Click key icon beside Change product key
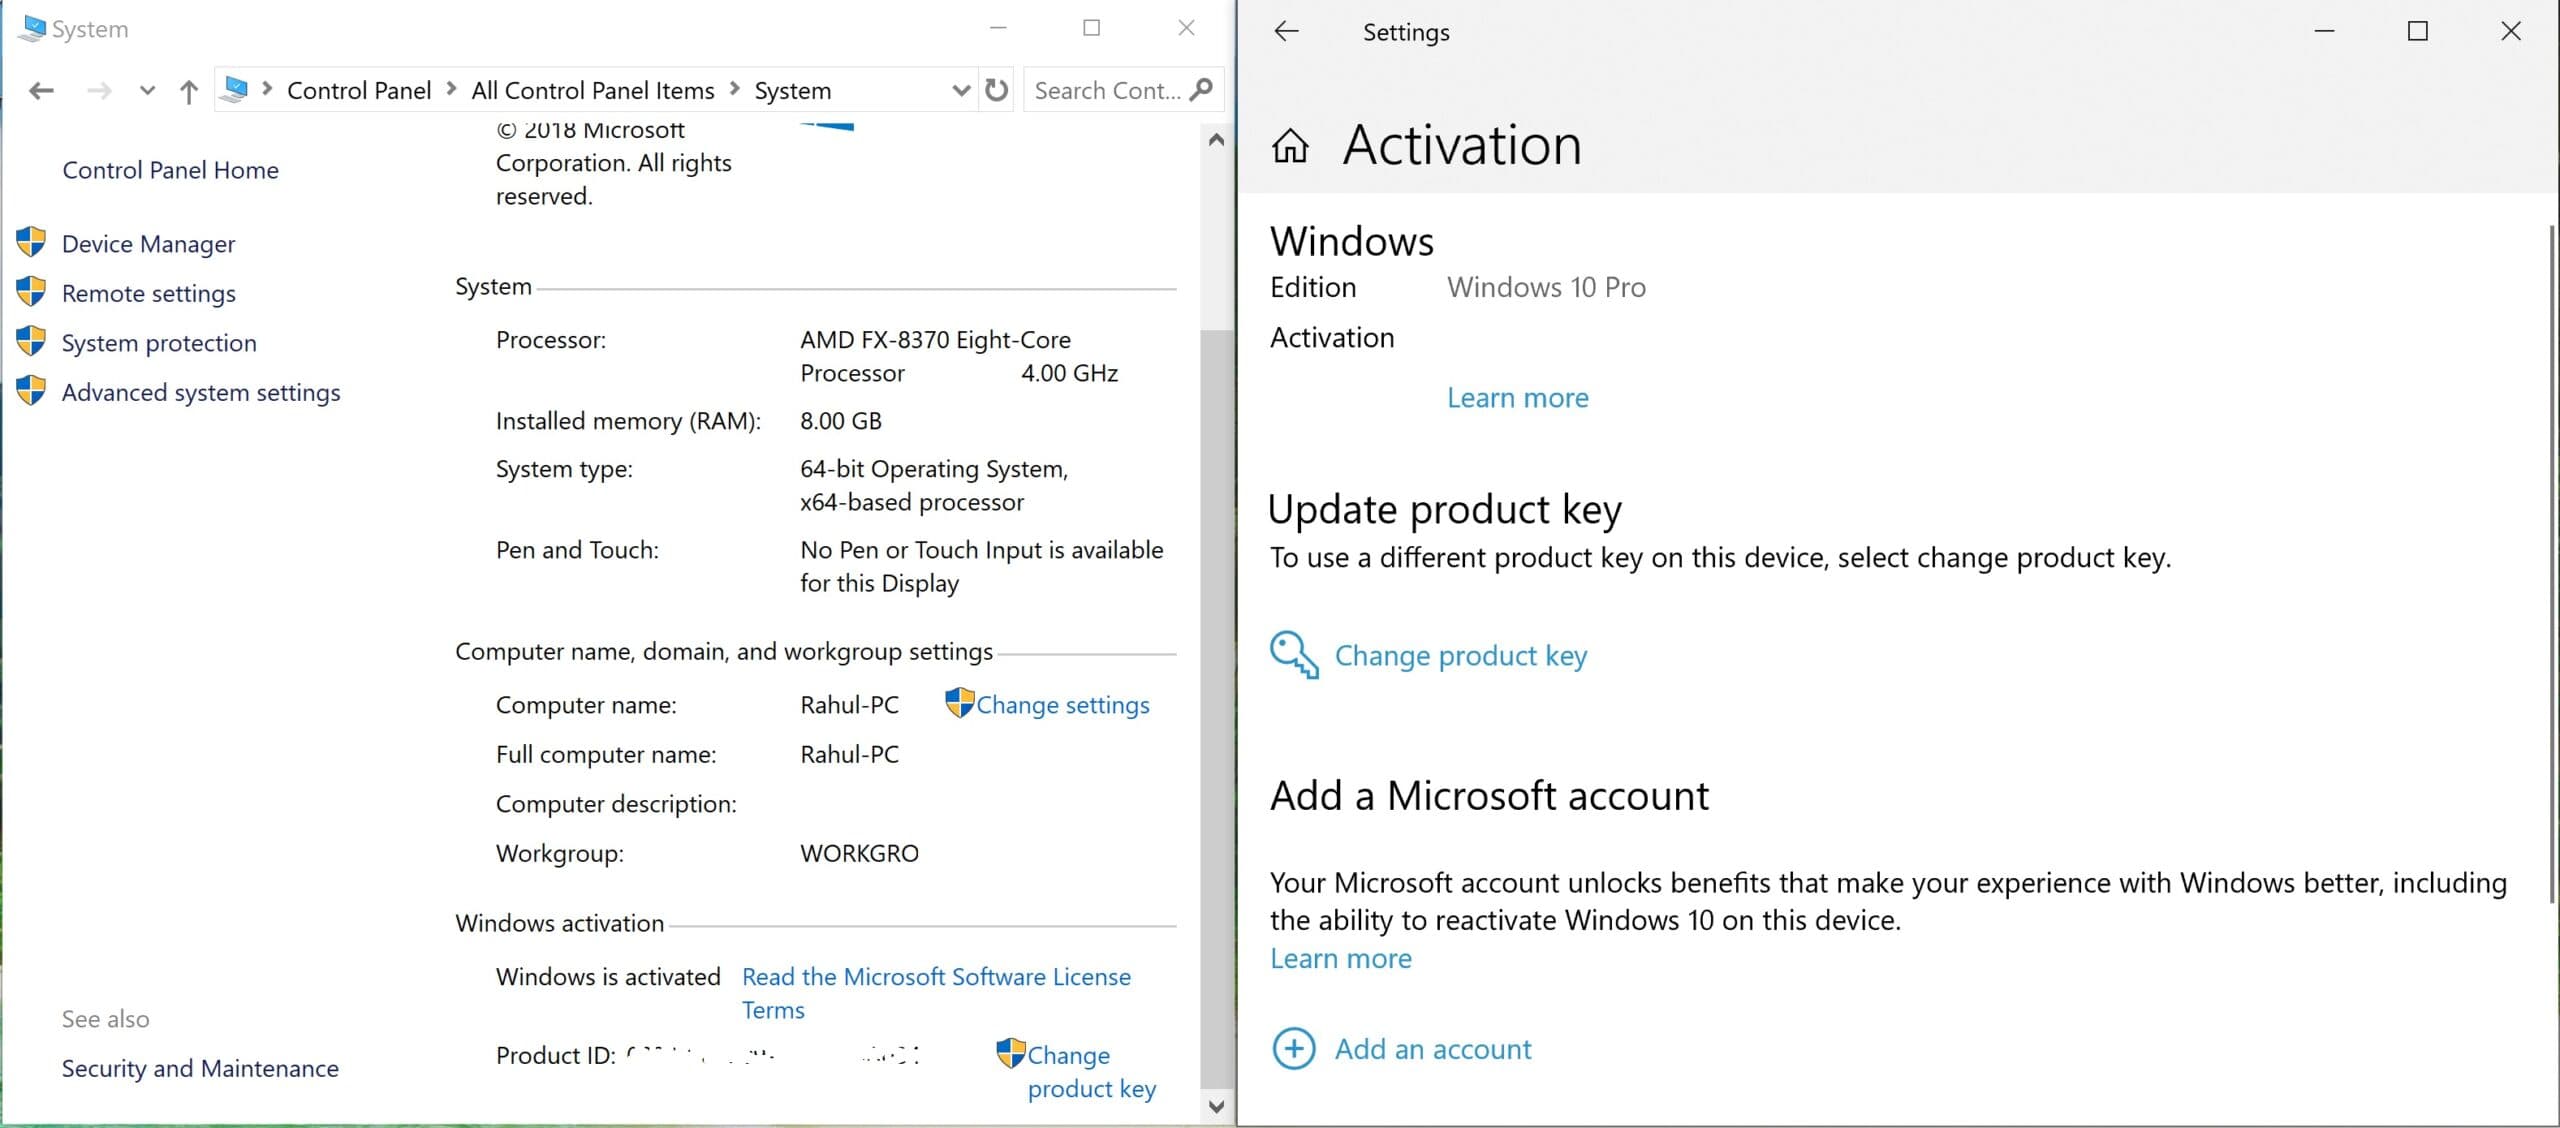Viewport: 2560px width, 1128px height. coord(1294,655)
